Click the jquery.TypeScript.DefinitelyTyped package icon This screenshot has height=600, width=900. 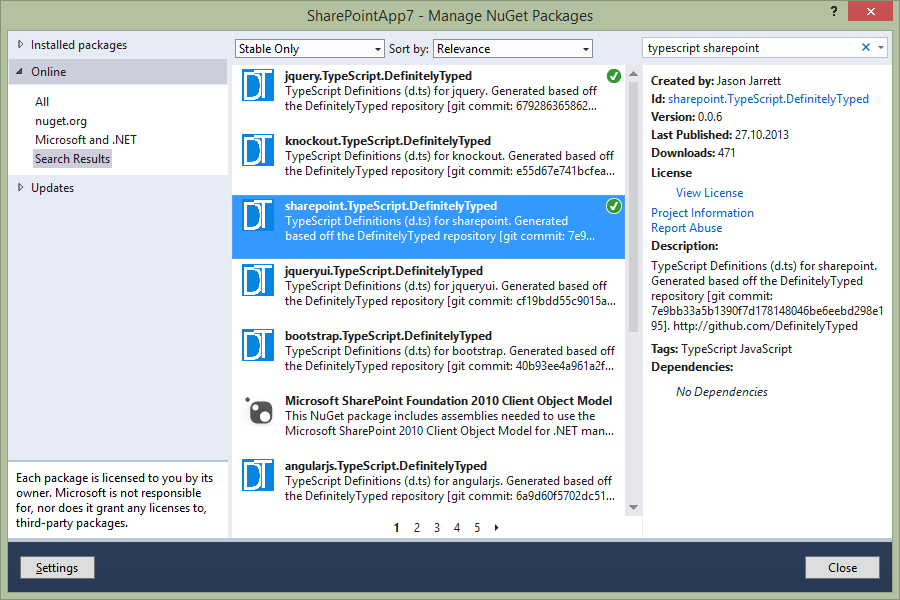pyautogui.click(x=258, y=86)
